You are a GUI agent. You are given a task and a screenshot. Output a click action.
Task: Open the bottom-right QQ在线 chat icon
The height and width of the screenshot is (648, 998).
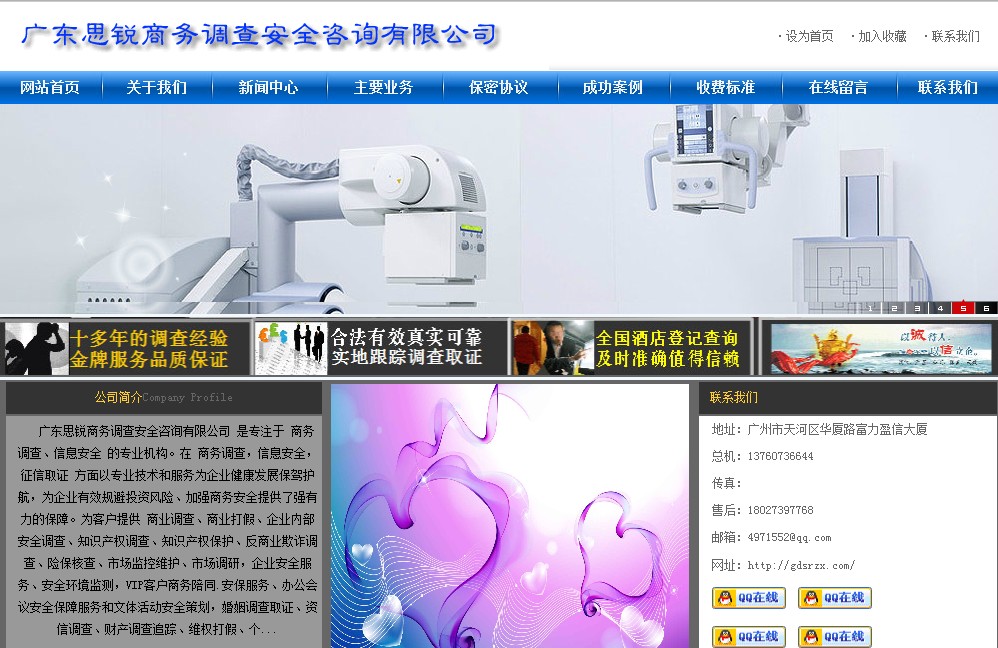click(835, 636)
